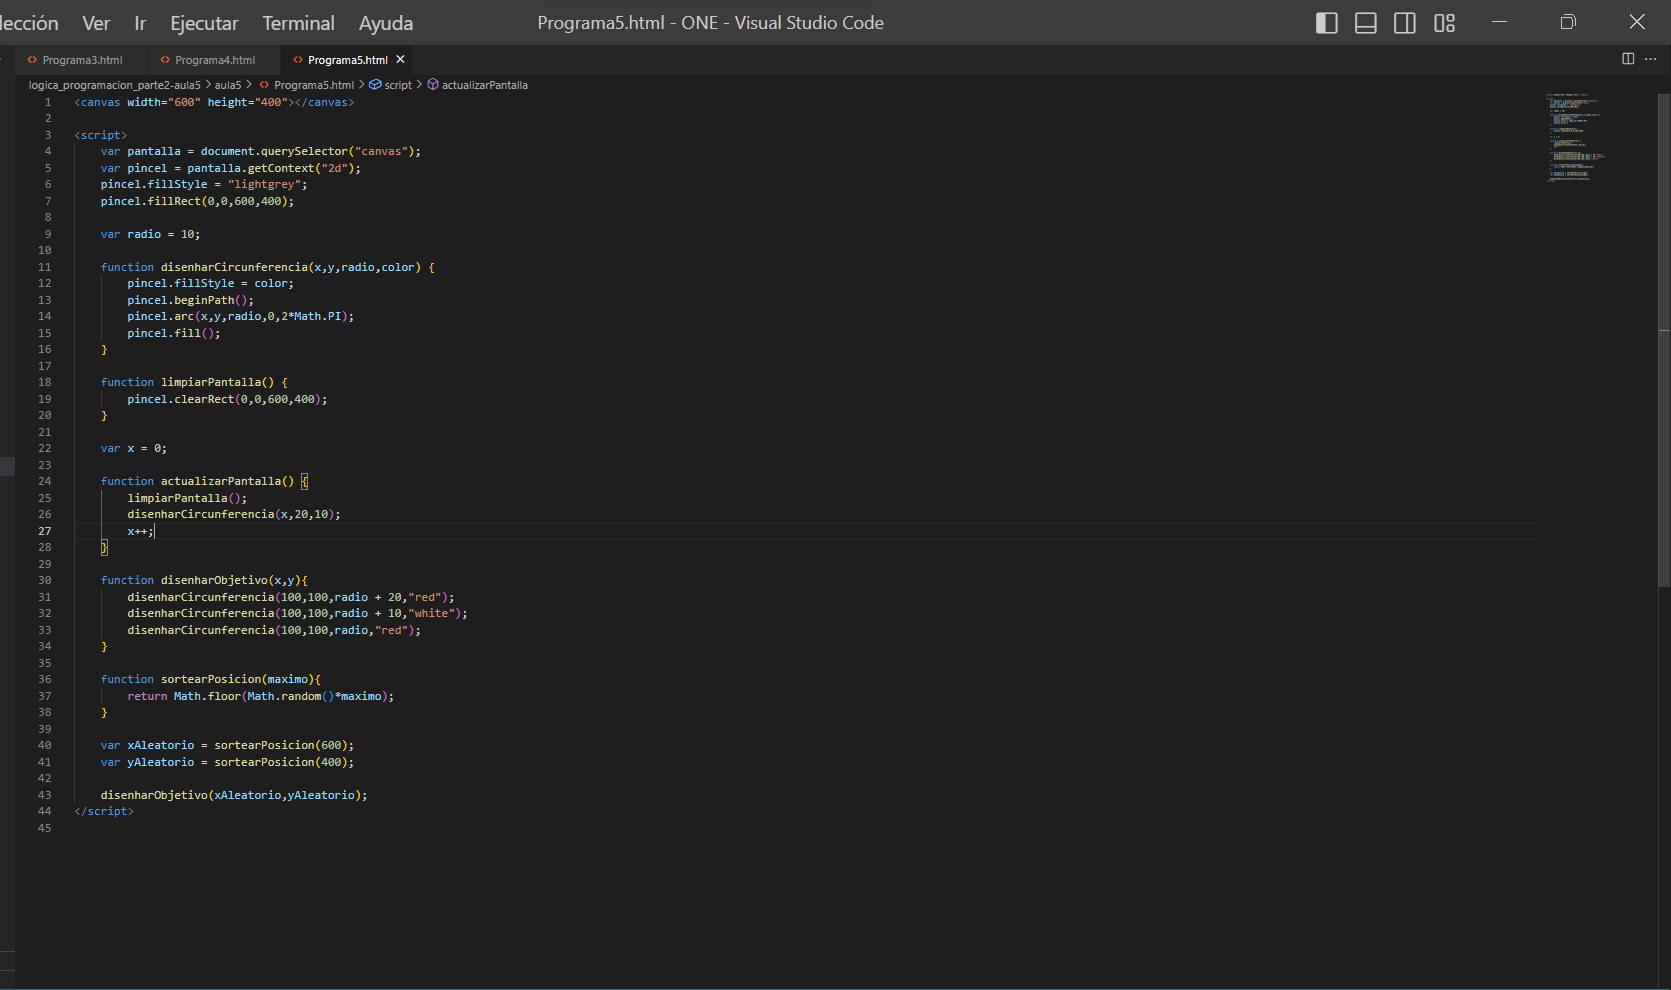Click 'actualizarPantalla()' function name on line 24
Viewport: 1671px width, 990px height.
pos(227,481)
